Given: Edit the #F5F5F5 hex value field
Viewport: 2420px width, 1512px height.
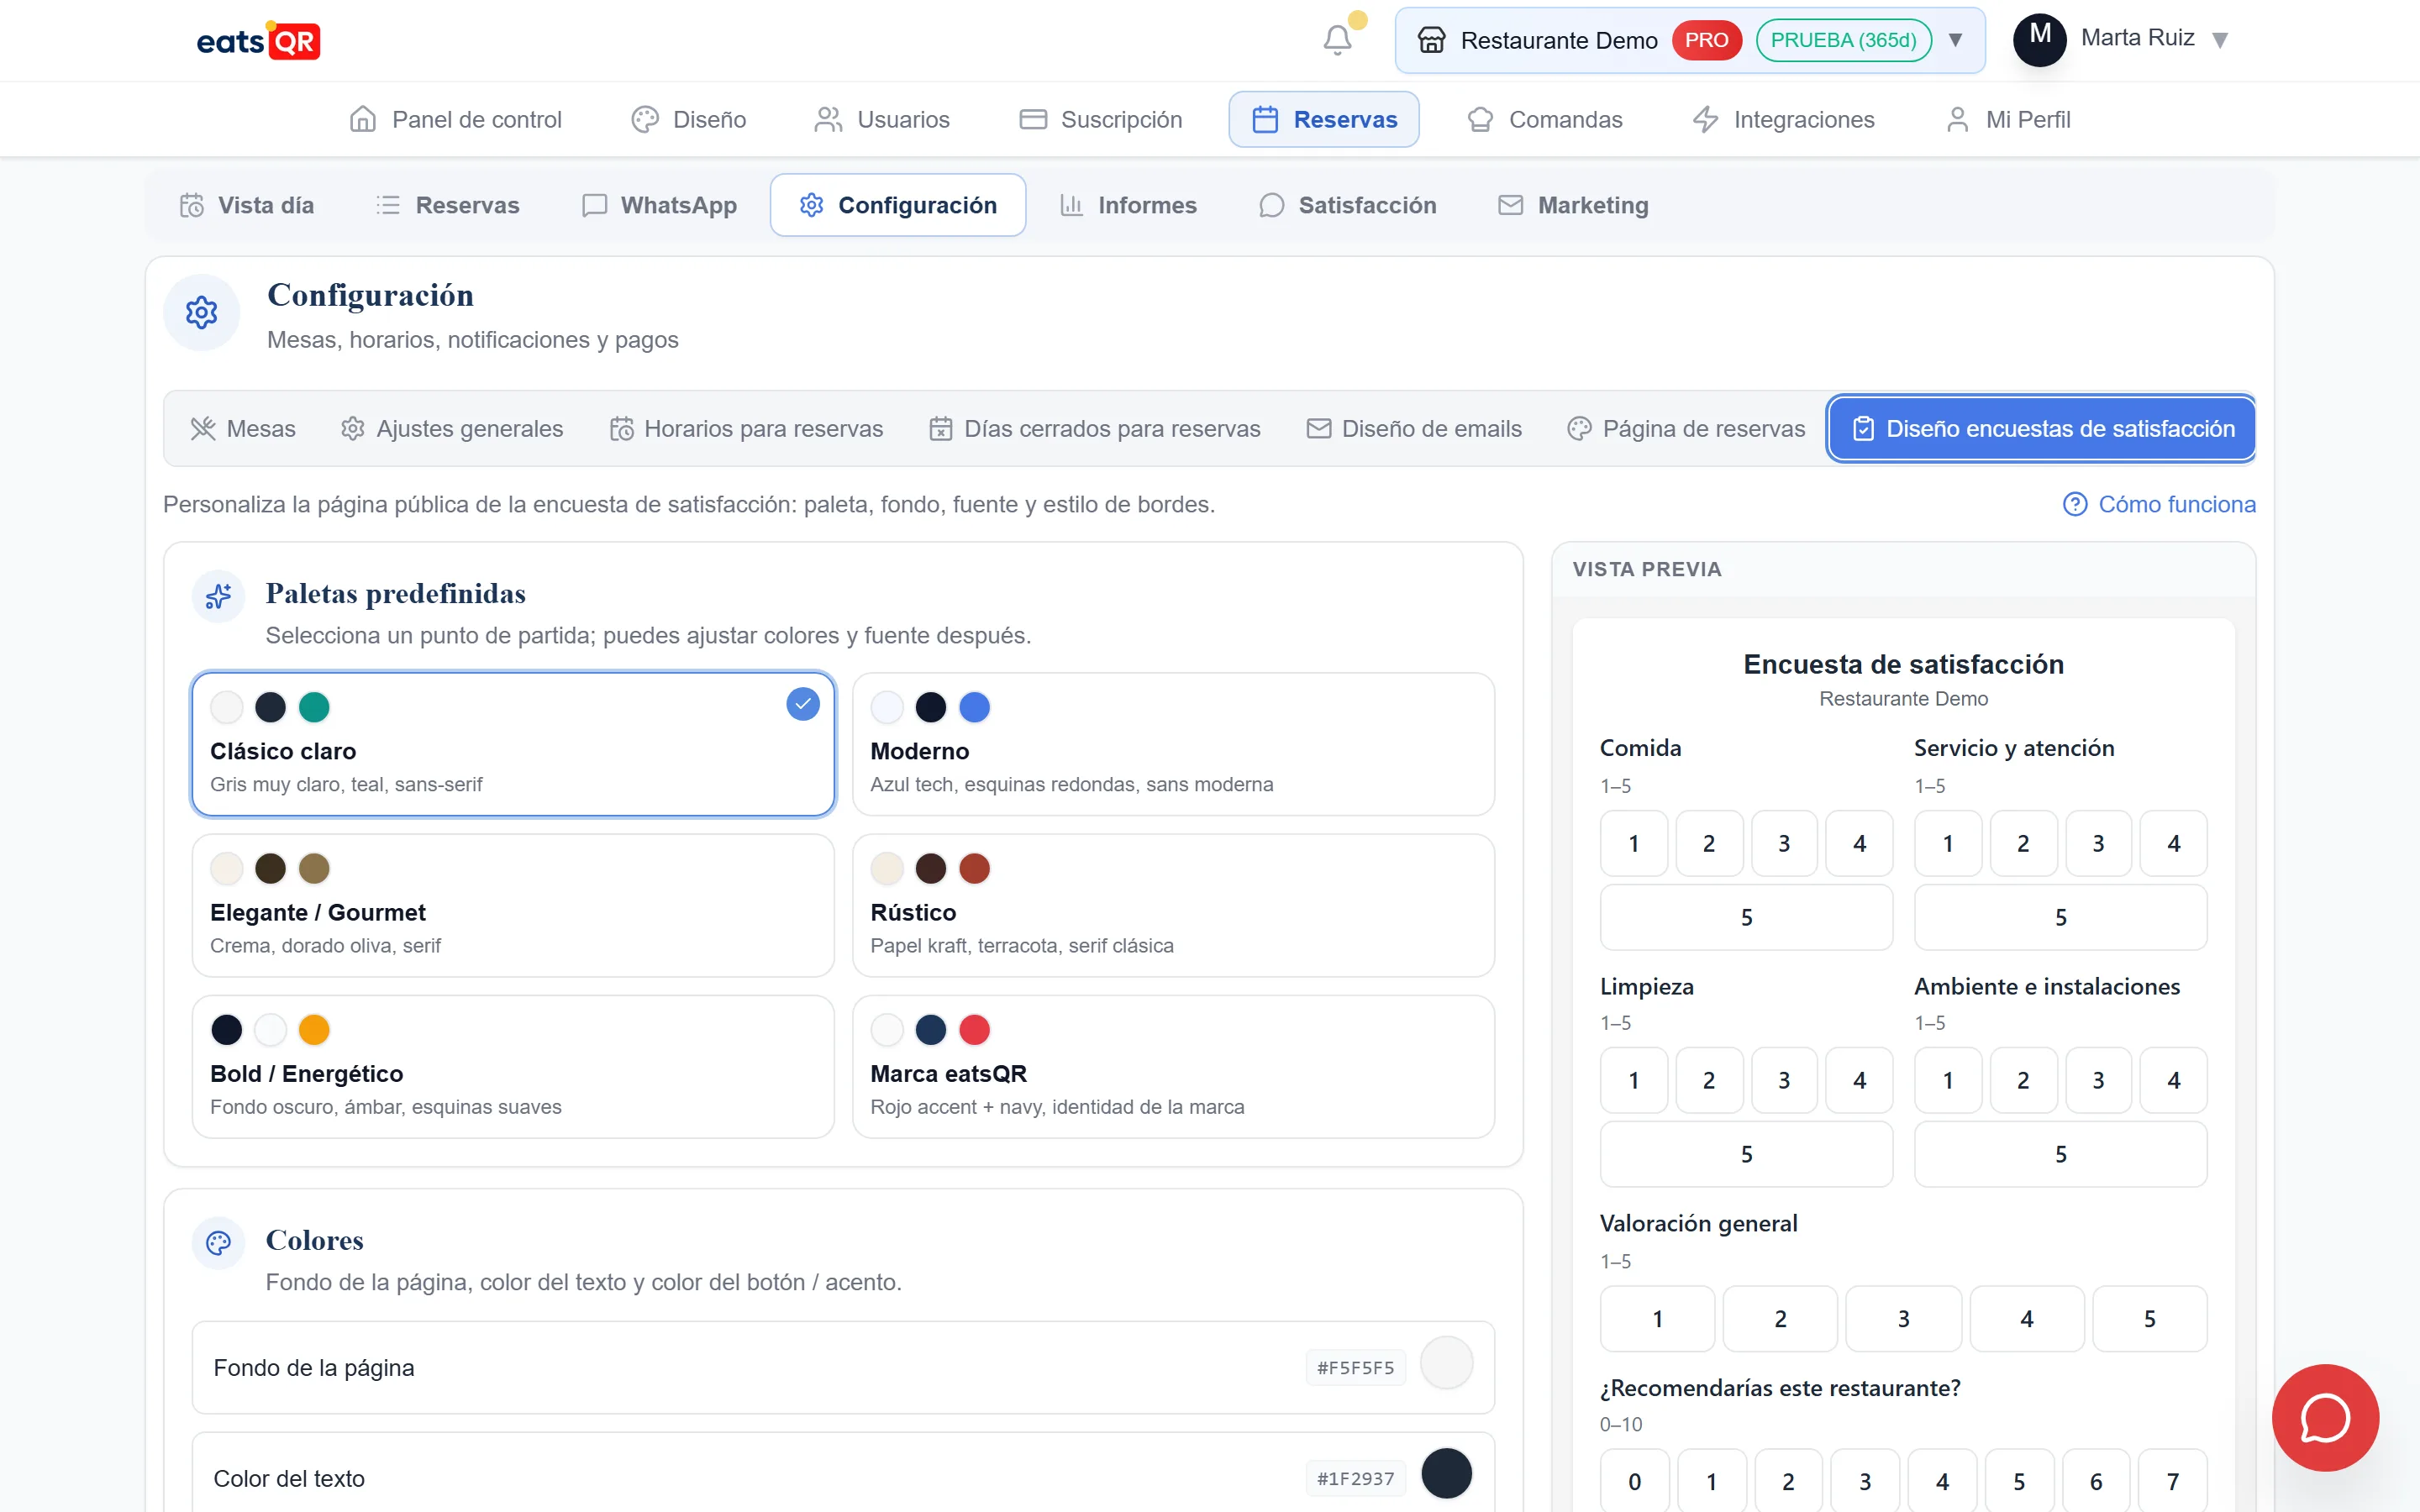Looking at the screenshot, I should (1355, 1368).
